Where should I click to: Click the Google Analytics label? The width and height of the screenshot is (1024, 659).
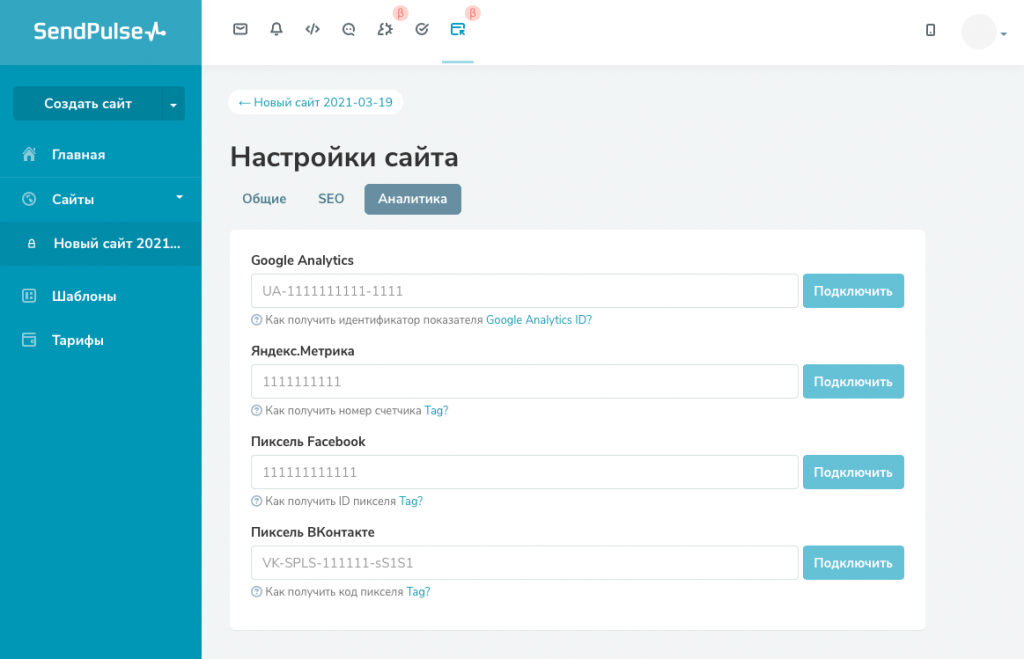click(302, 261)
